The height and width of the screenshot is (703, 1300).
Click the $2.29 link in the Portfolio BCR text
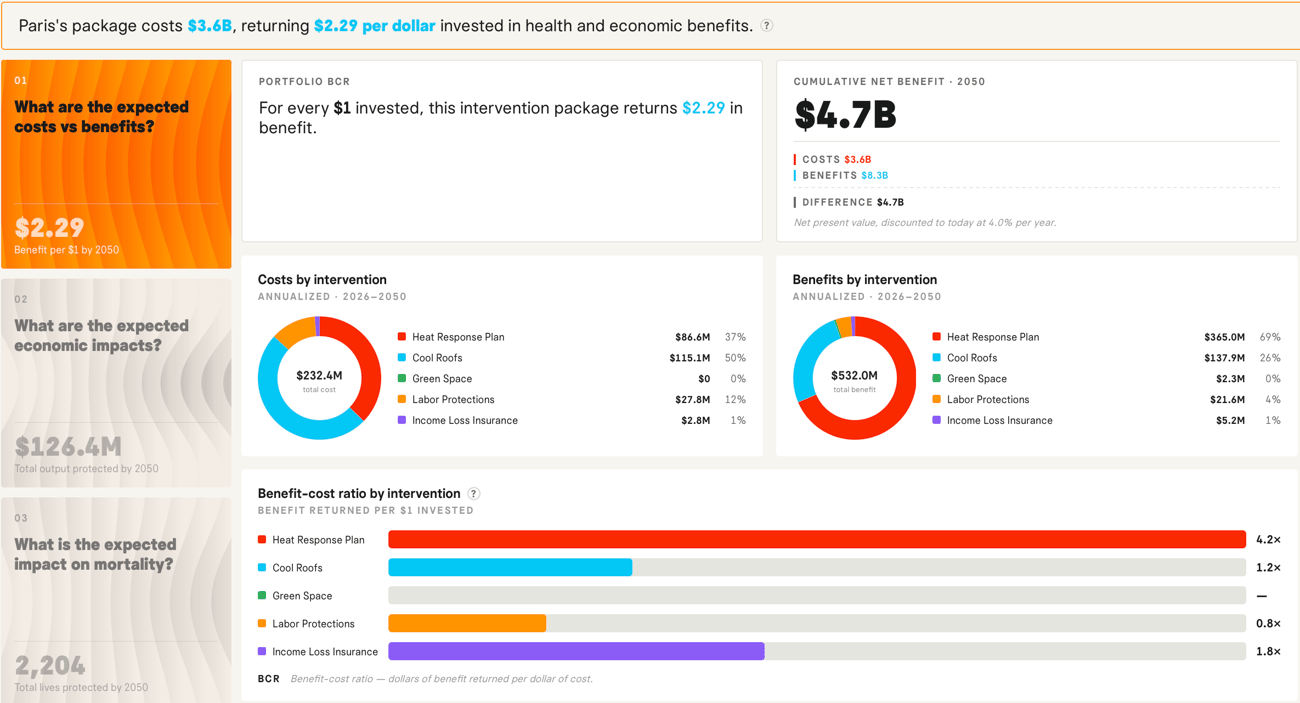[703, 108]
